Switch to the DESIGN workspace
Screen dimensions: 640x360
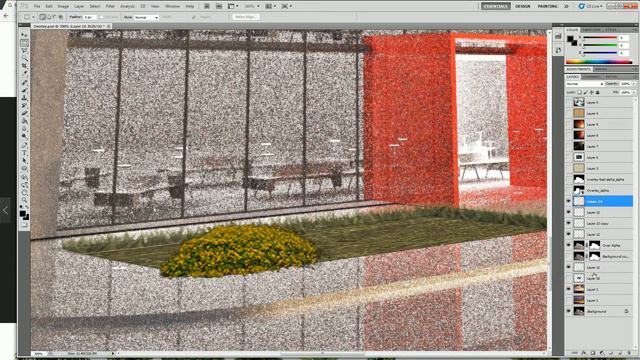[x=523, y=6]
